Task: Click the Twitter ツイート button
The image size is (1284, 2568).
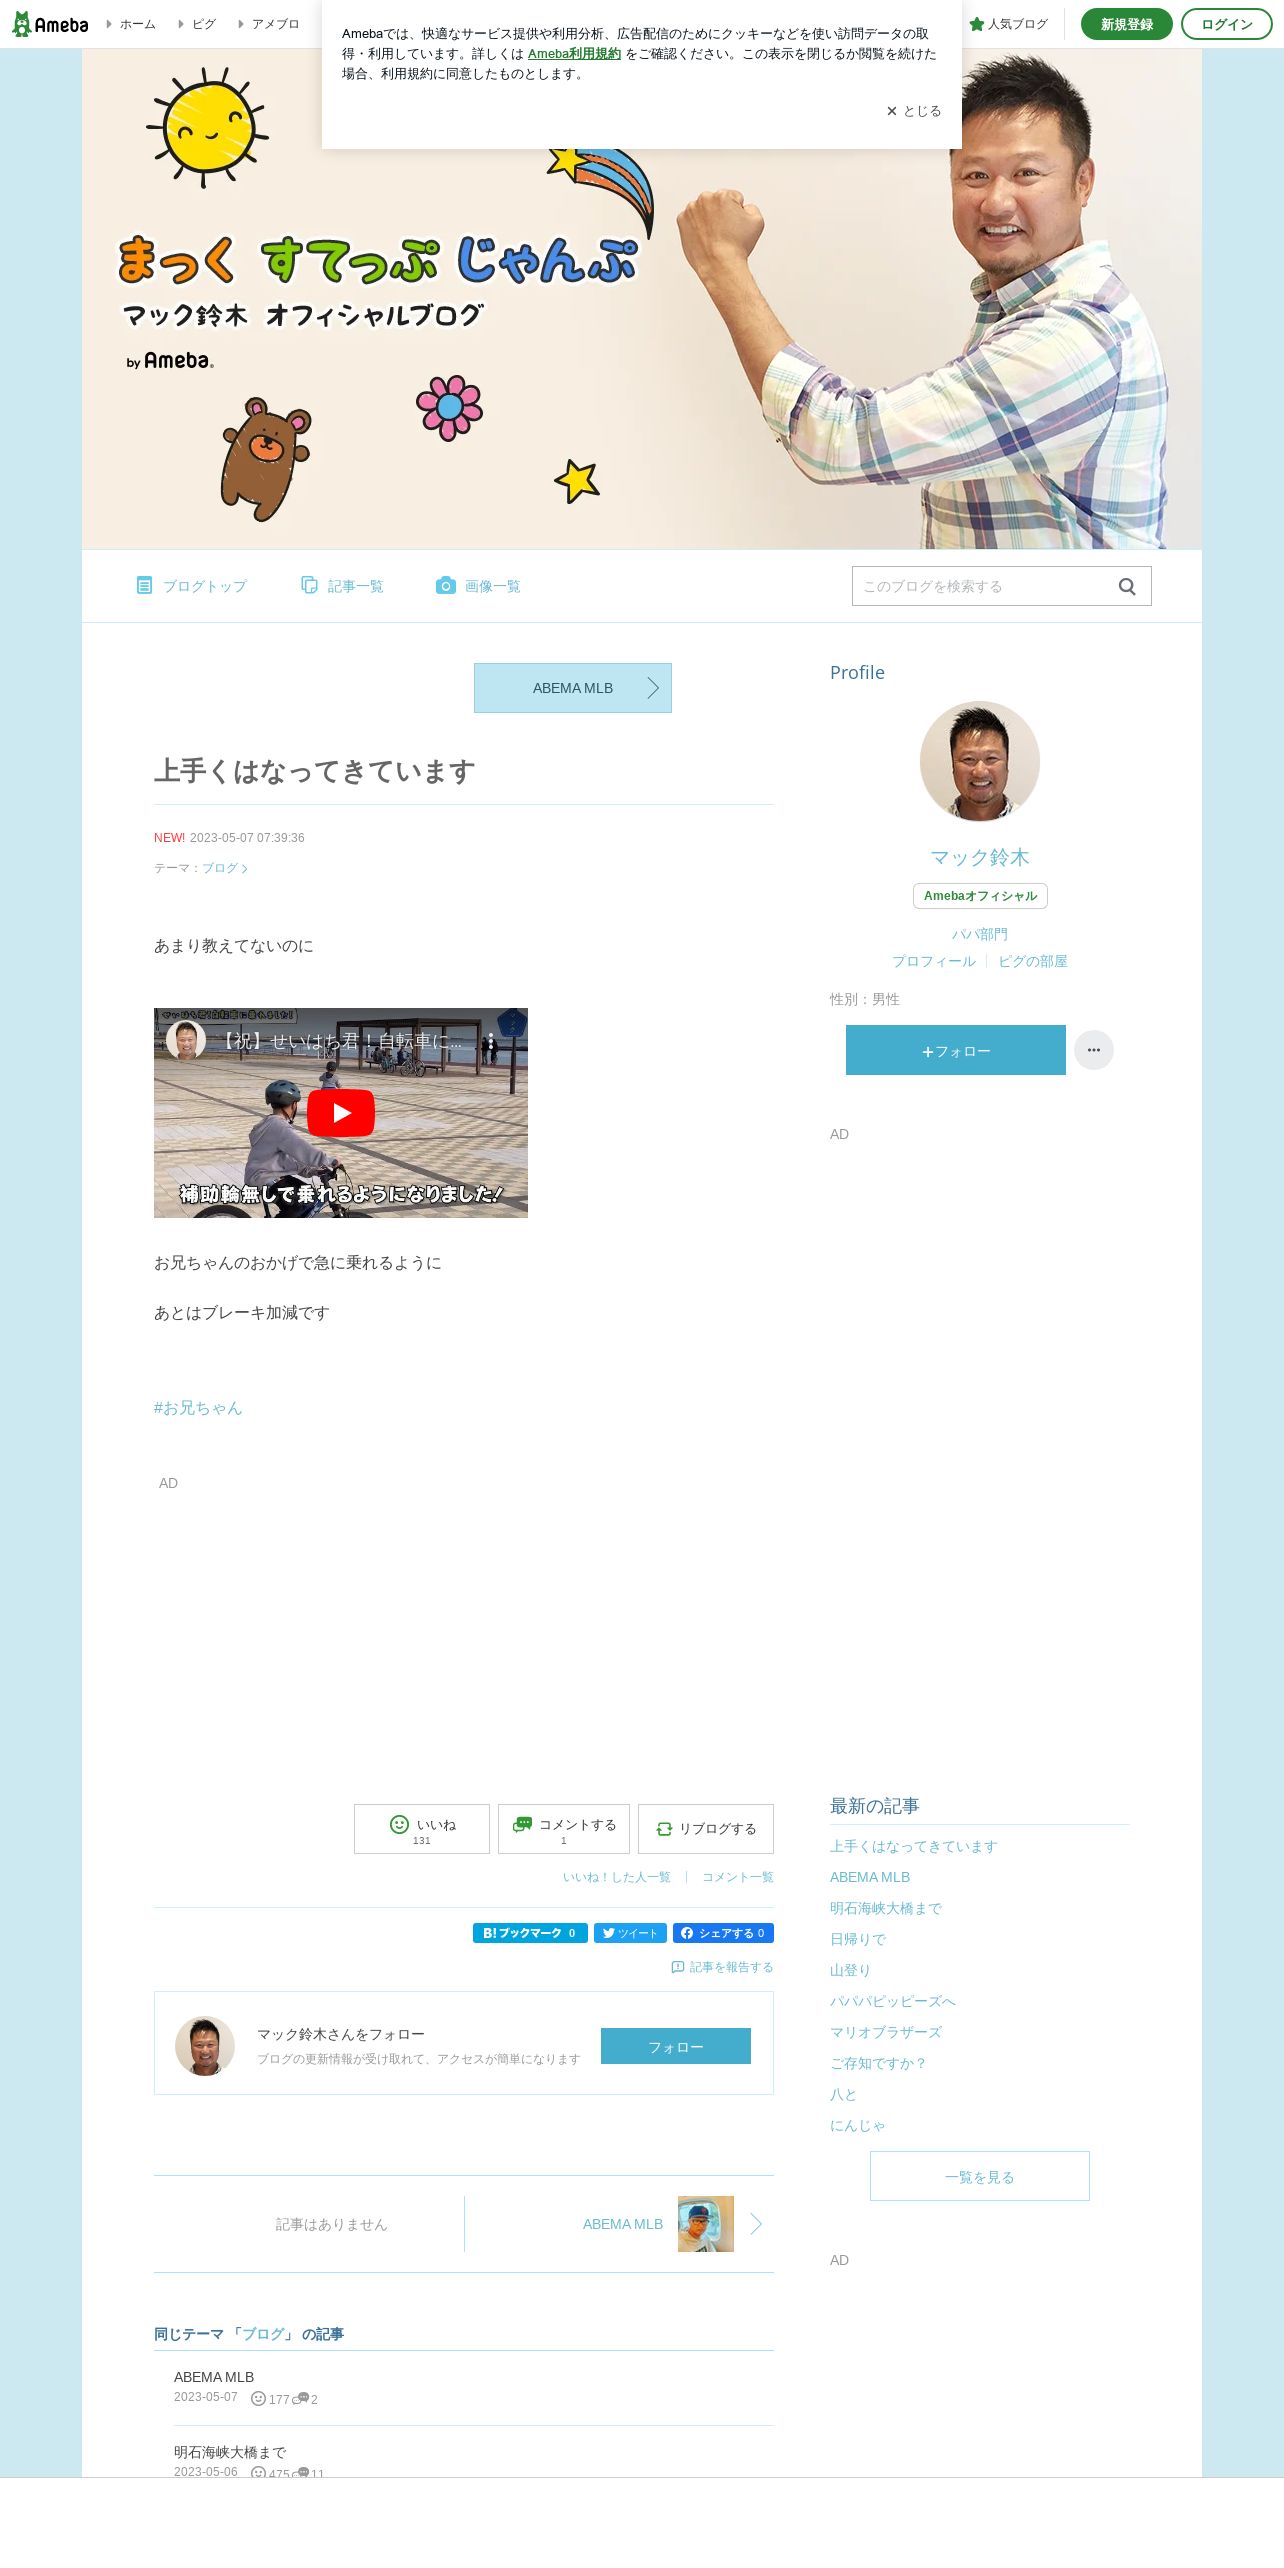Action: (630, 1933)
